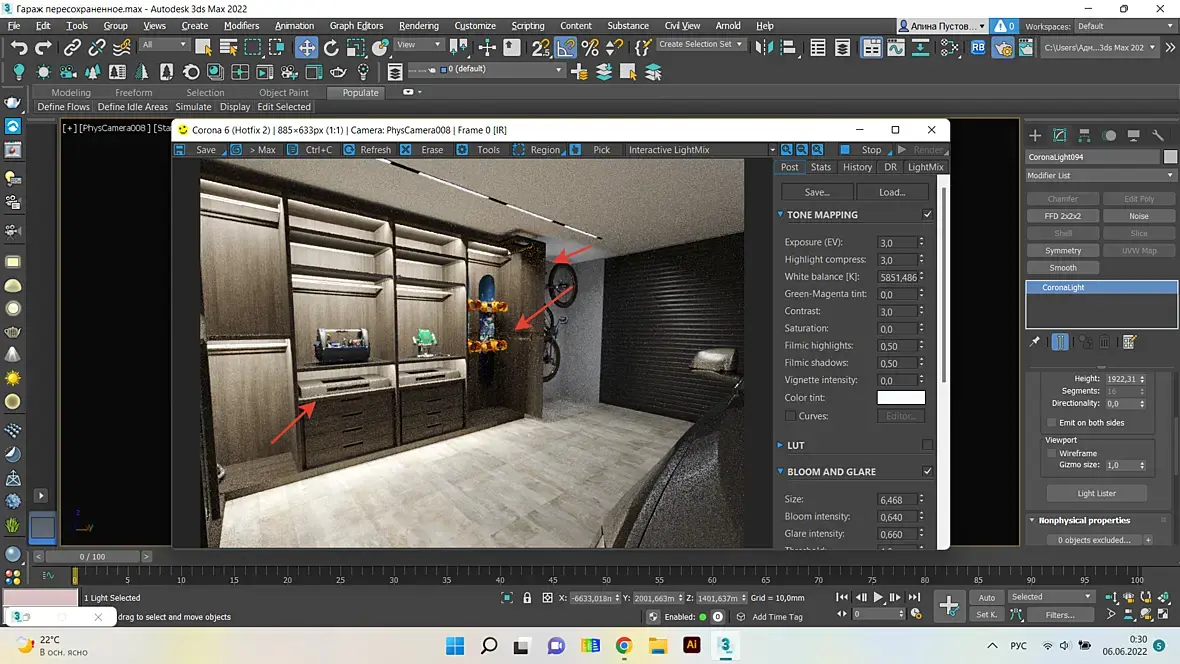Click the Load... button in Post tab

click(x=892, y=192)
